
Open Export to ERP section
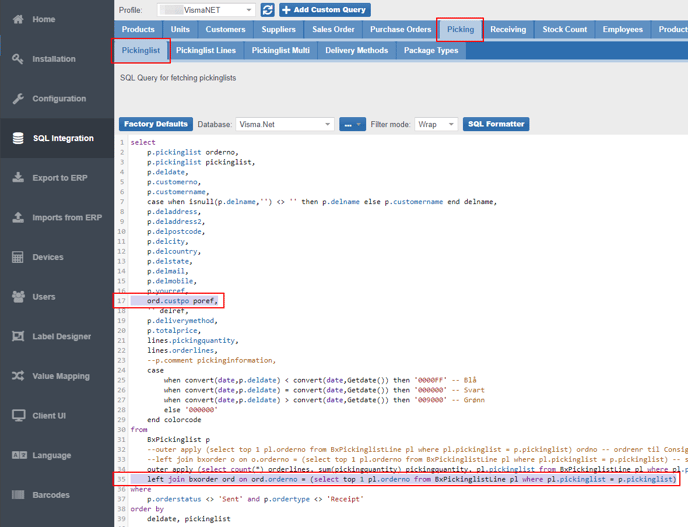[x=57, y=178]
